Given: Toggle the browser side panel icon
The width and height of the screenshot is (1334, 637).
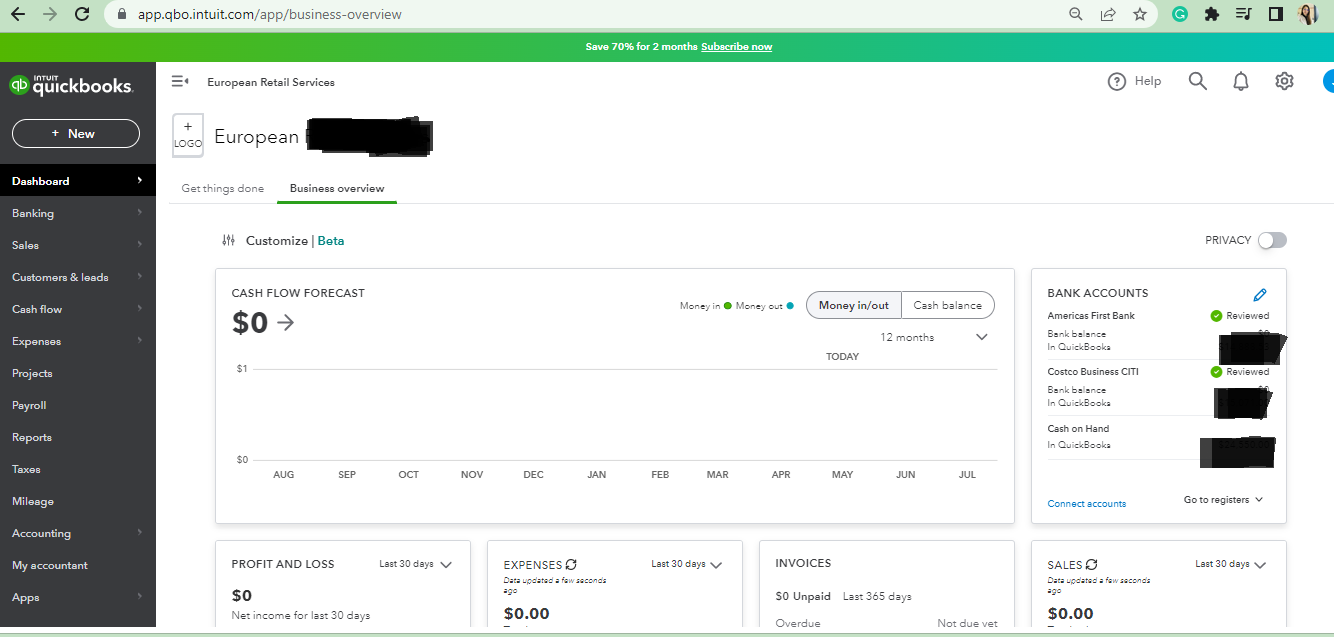Looking at the screenshot, I should pyautogui.click(x=1275, y=14).
